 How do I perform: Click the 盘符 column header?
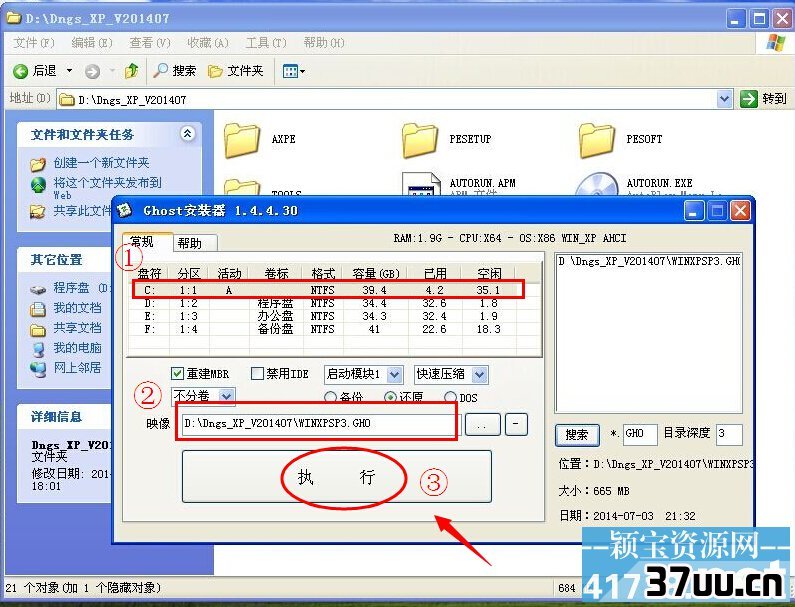150,274
